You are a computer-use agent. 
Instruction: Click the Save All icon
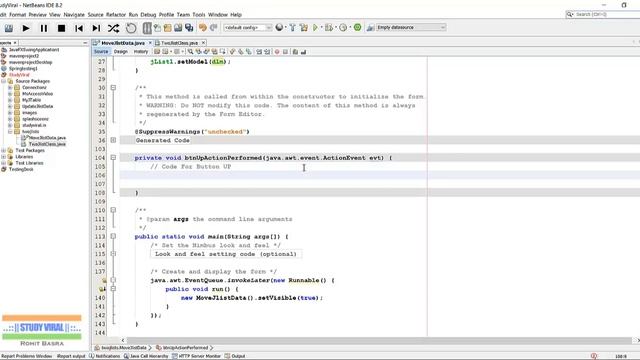(189, 27)
